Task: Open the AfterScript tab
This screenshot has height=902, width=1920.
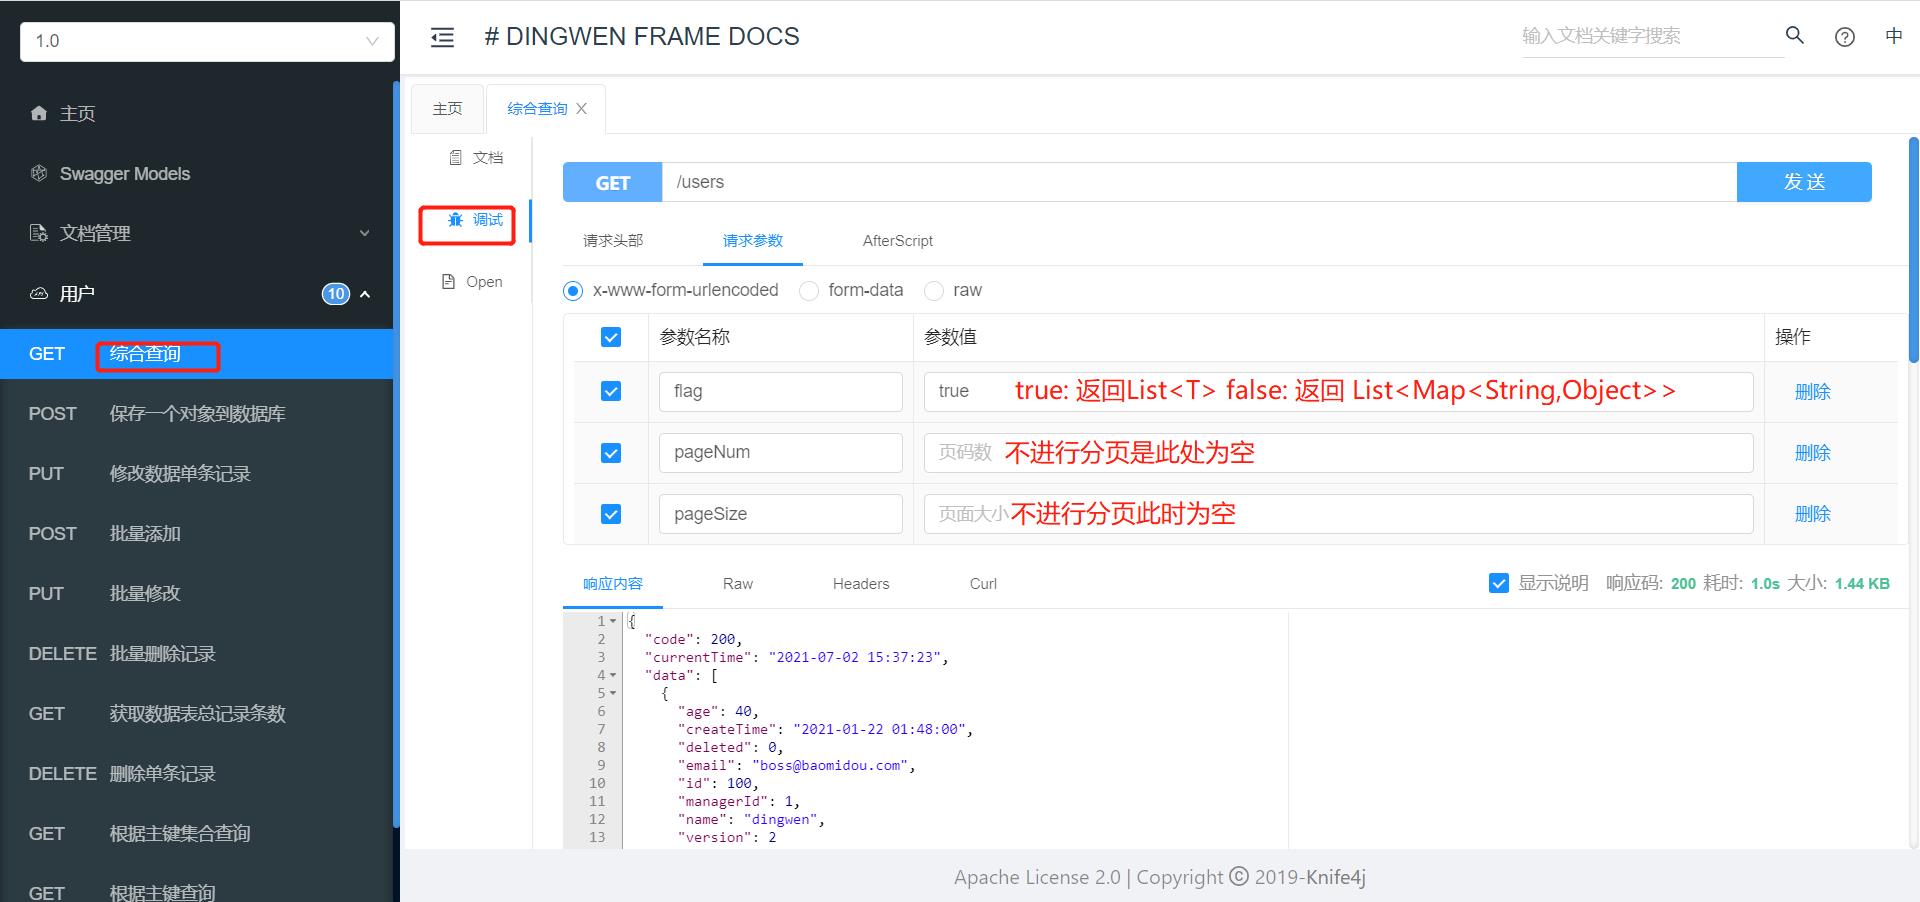Action: tap(898, 241)
